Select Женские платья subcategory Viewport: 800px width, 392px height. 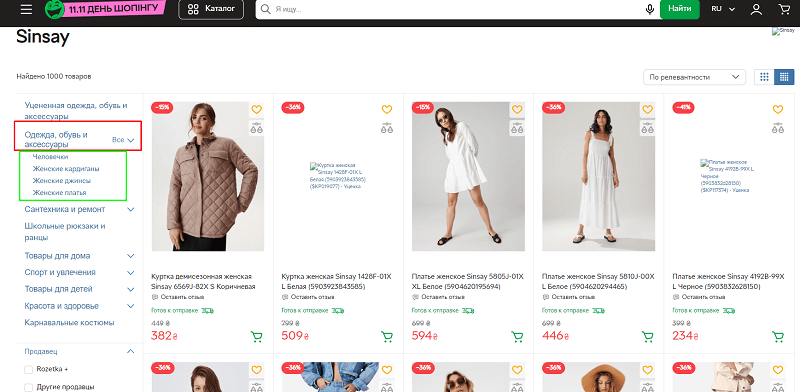click(x=59, y=193)
